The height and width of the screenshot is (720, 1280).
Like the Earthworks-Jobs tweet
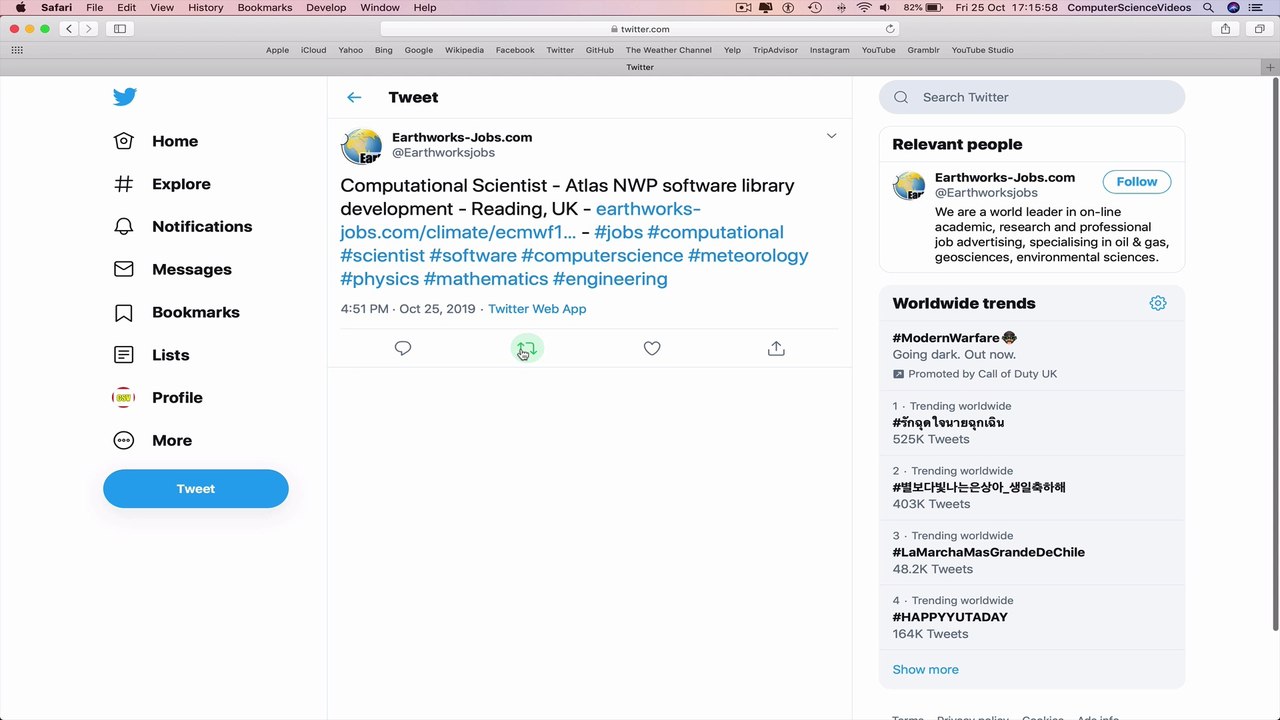[x=652, y=348]
